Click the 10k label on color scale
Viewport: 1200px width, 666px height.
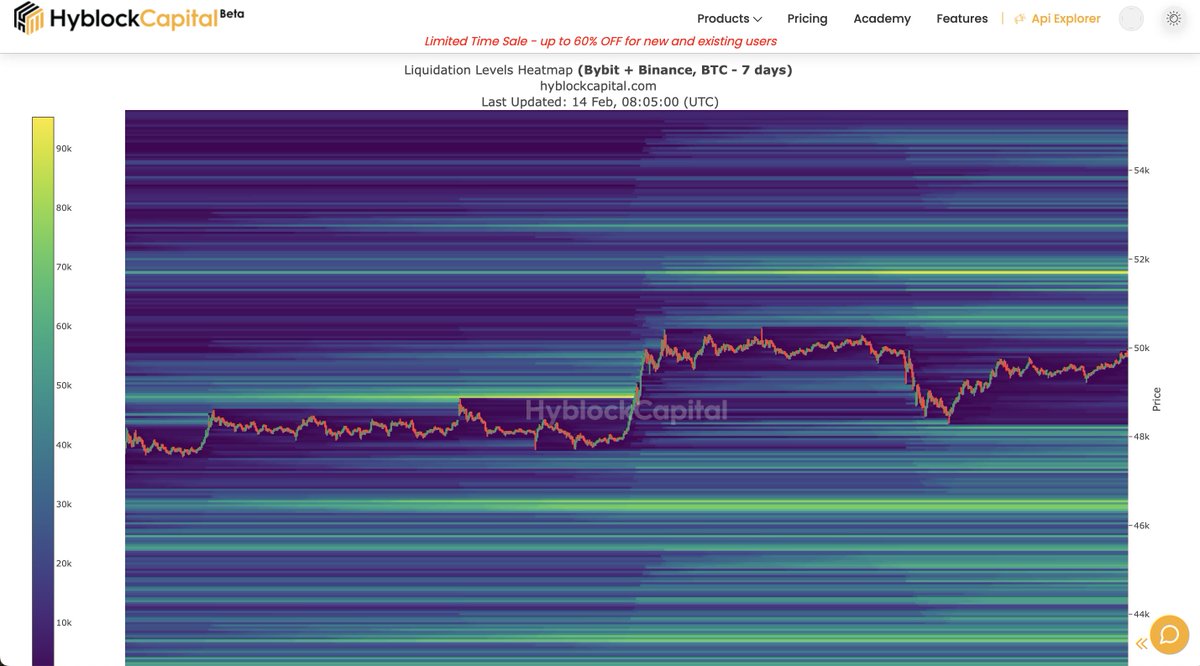(x=63, y=623)
